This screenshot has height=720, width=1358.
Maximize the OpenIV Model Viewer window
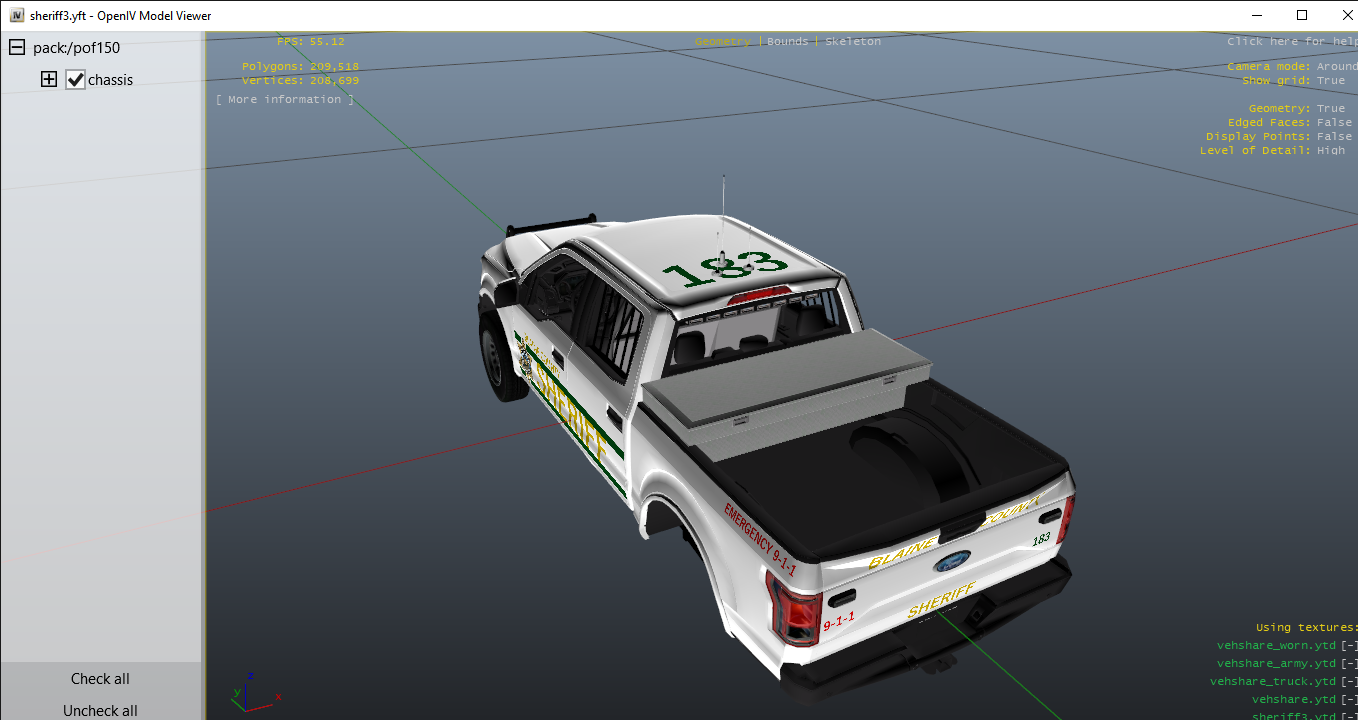tap(1301, 16)
